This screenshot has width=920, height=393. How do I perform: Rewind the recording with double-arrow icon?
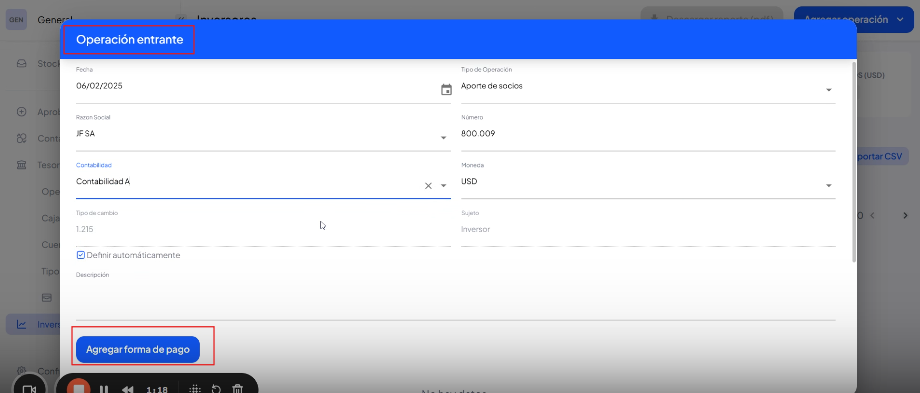[127, 389]
